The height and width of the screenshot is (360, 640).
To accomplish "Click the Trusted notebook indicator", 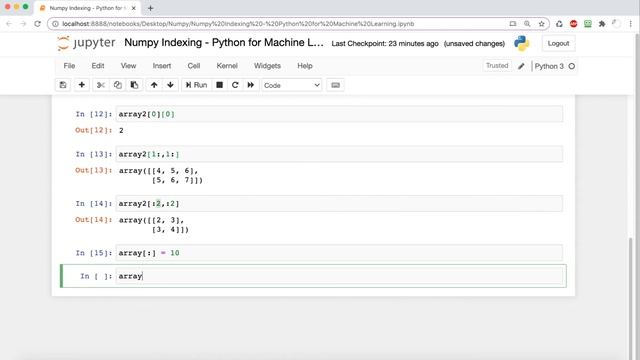I will [x=497, y=66].
